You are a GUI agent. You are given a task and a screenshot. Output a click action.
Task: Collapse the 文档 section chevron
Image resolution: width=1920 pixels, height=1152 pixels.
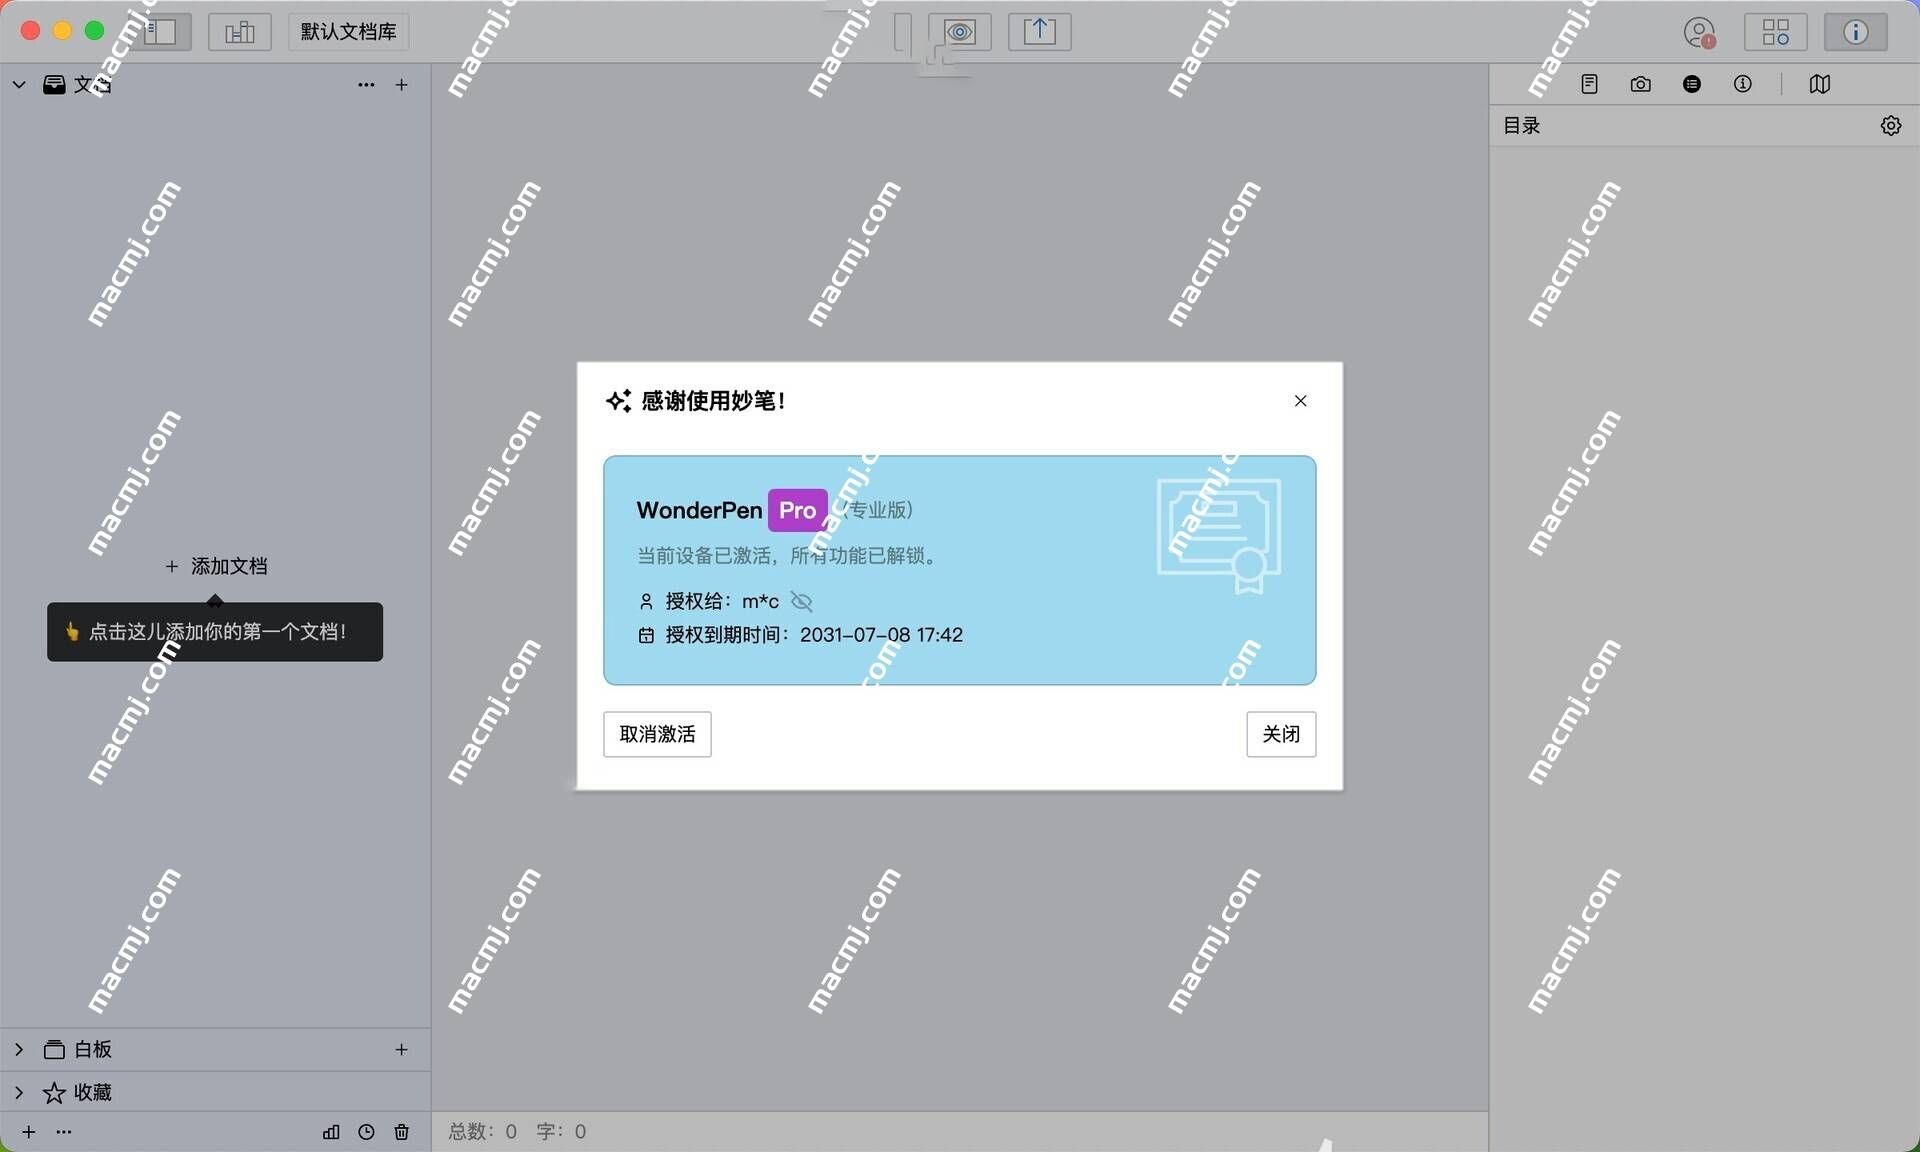19,85
